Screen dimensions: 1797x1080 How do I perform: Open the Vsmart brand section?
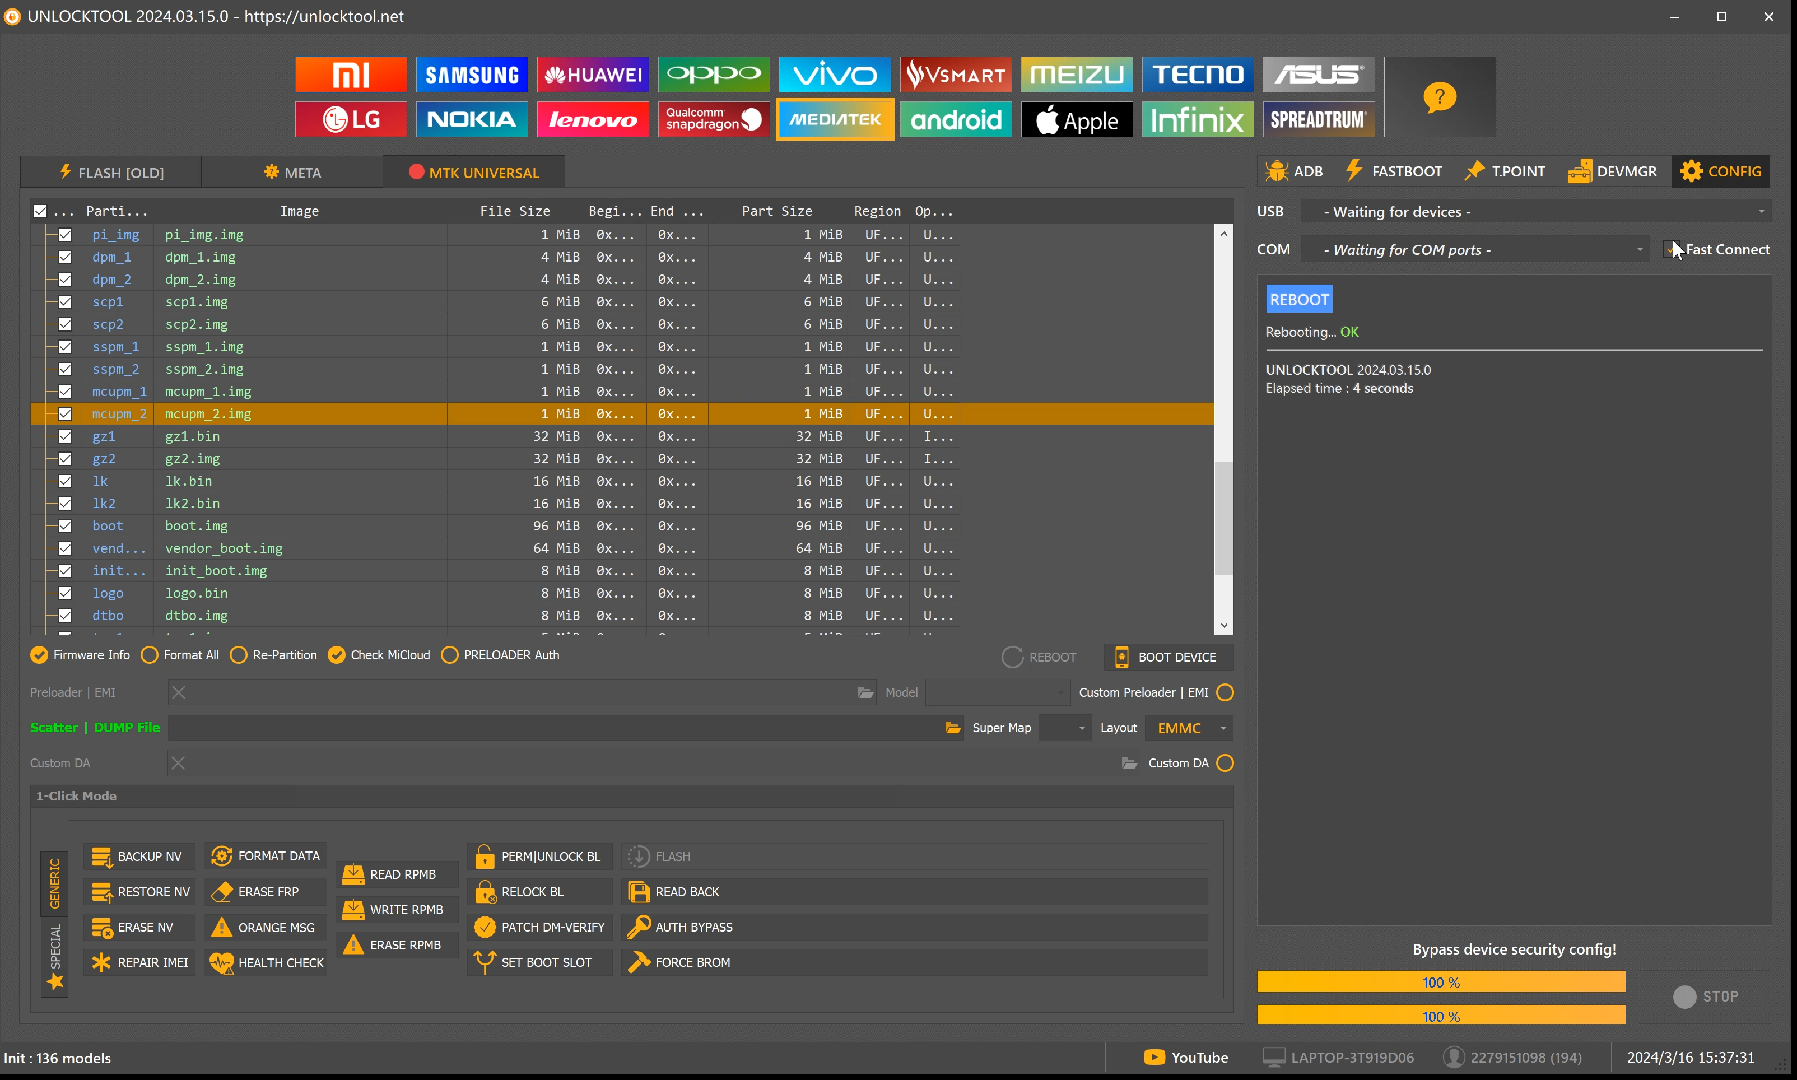click(x=956, y=74)
